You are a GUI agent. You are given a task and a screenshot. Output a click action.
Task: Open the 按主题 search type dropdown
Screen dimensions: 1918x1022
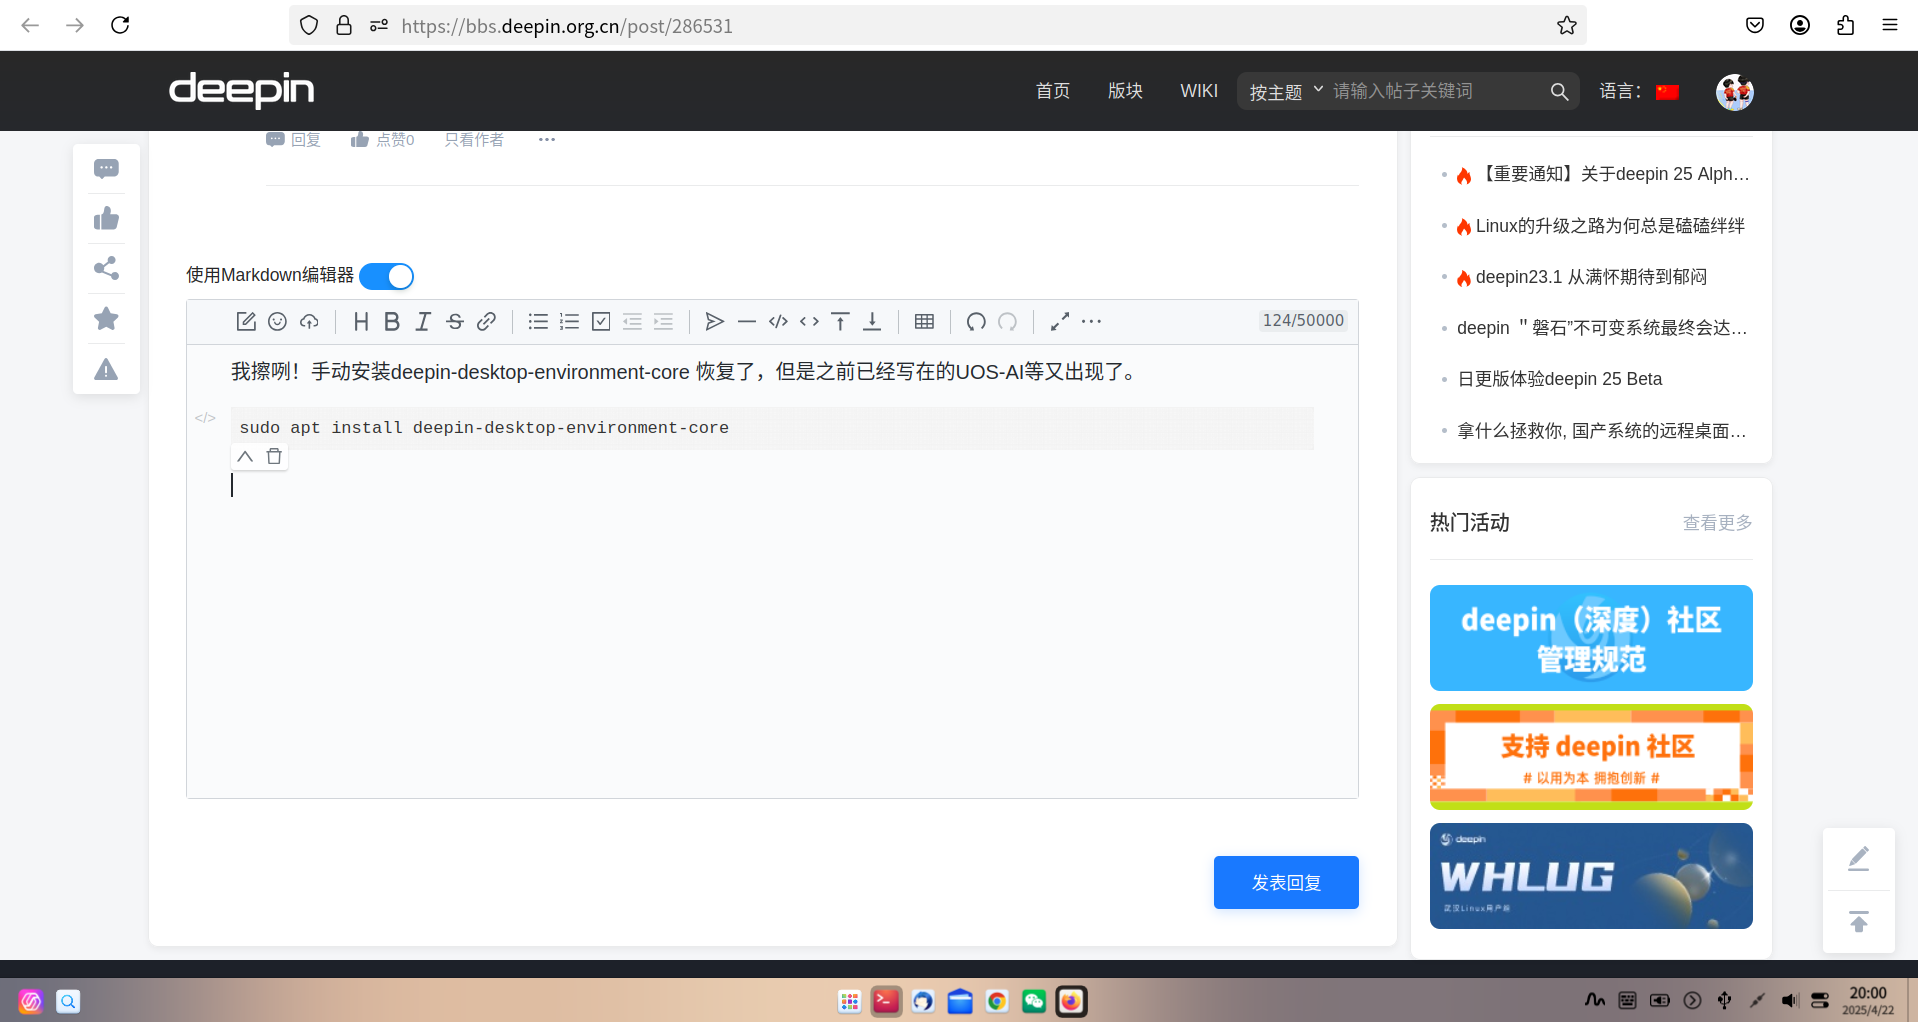pos(1286,91)
